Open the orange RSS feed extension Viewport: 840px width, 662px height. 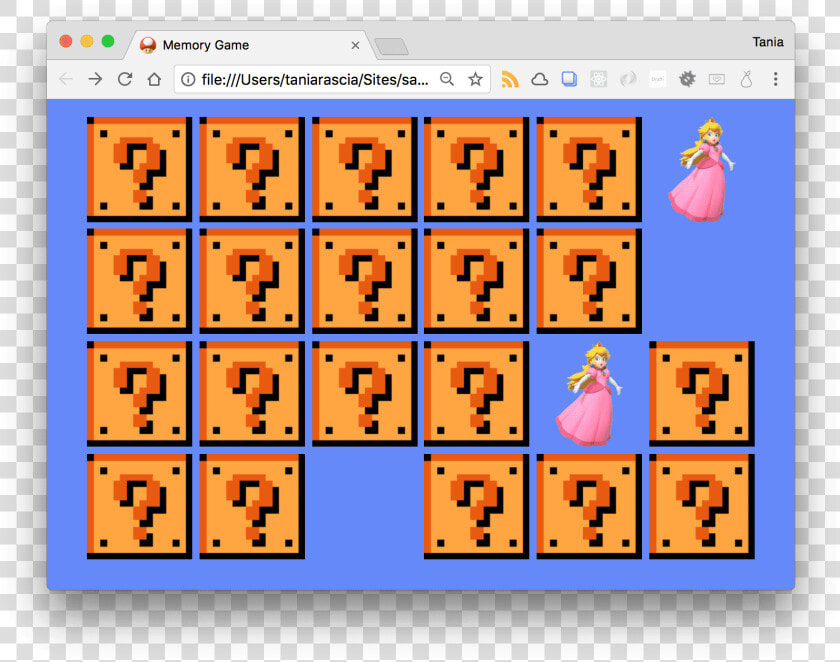[509, 79]
